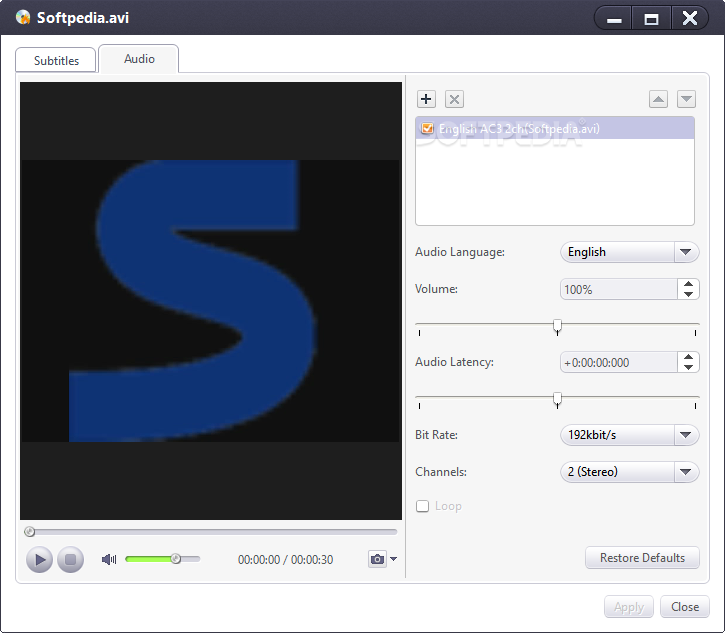The height and width of the screenshot is (633, 725).
Task: Click the app icon in title bar
Action: pyautogui.click(x=23, y=18)
